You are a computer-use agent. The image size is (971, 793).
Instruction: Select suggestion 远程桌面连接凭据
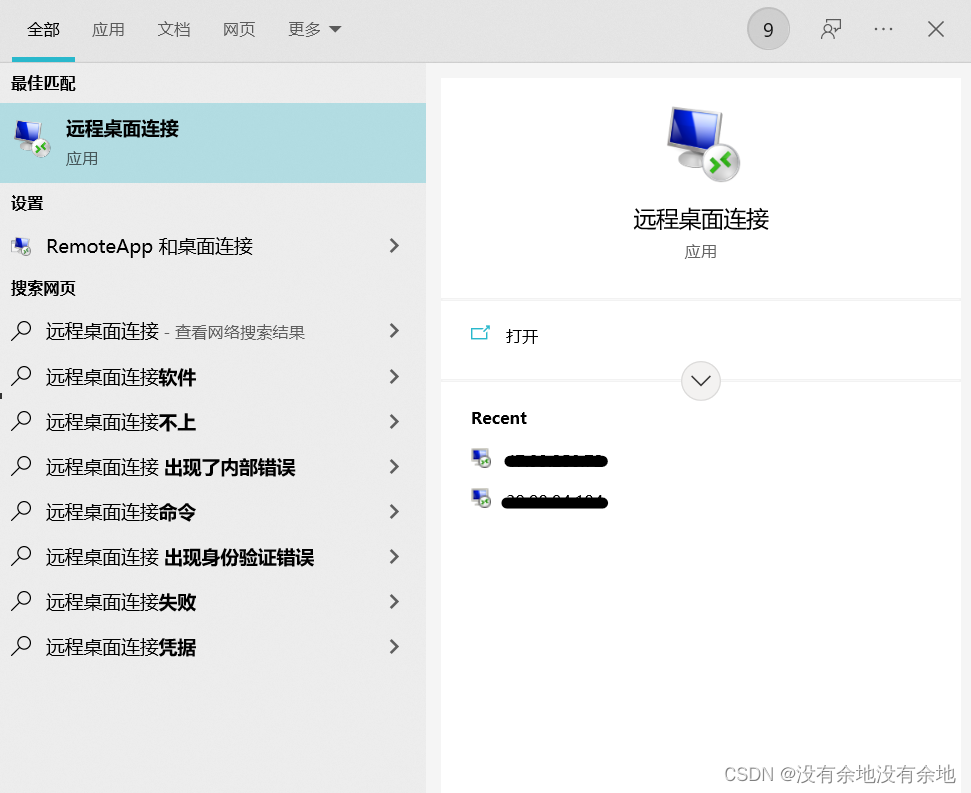pyautogui.click(x=212, y=647)
